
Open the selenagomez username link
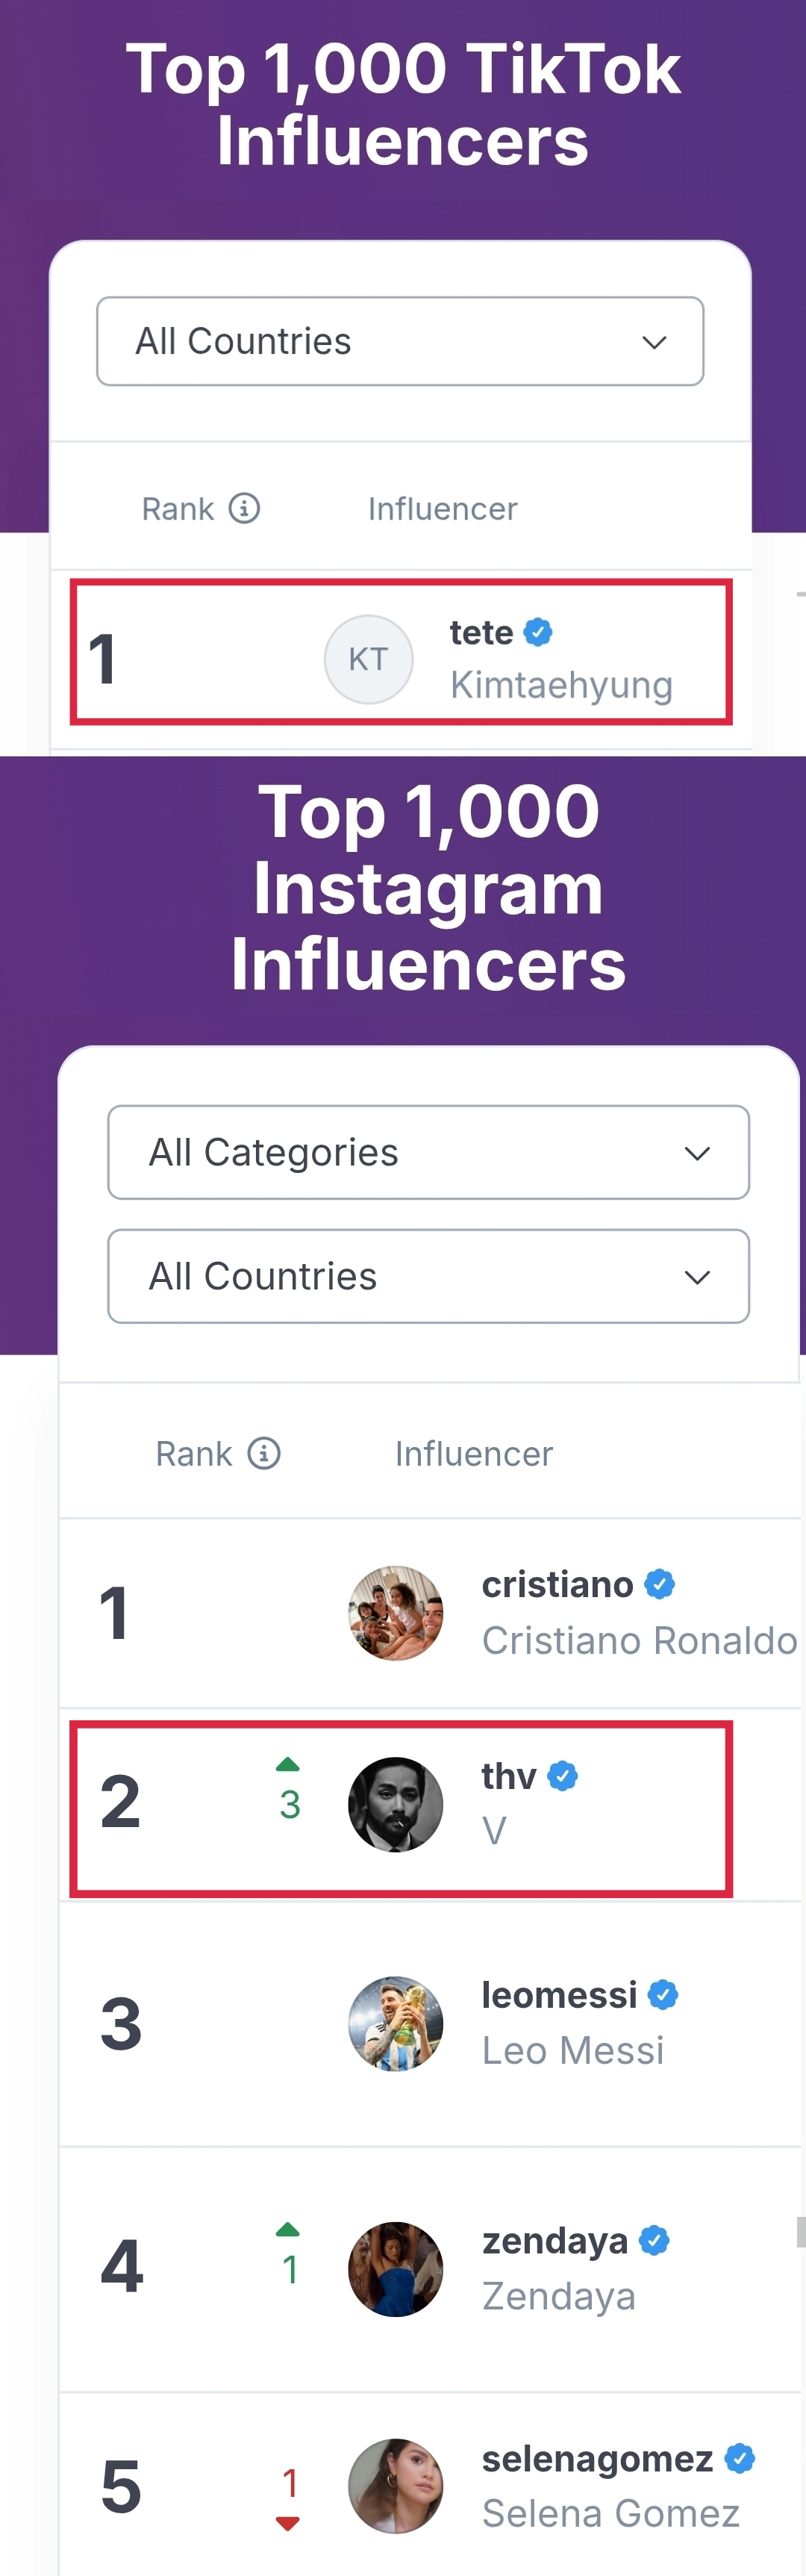(x=597, y=2458)
